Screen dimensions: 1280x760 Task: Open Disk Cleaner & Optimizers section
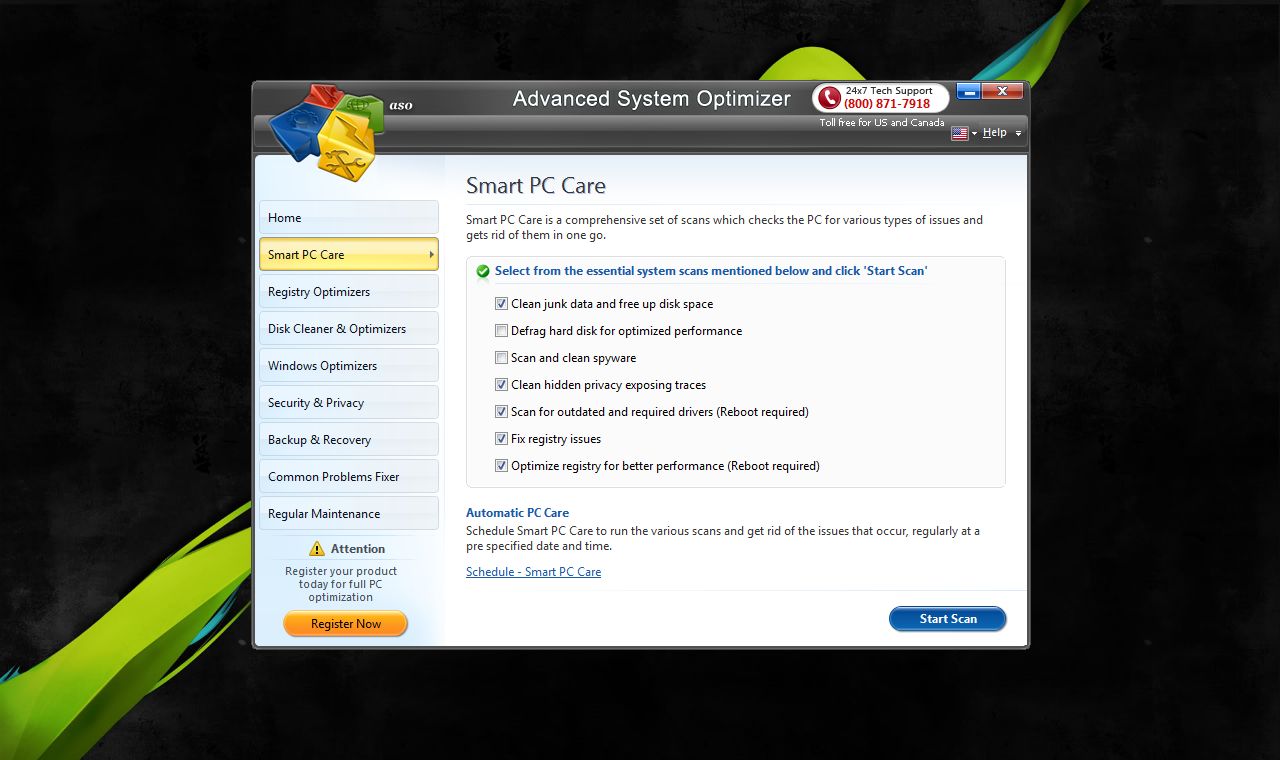348,328
